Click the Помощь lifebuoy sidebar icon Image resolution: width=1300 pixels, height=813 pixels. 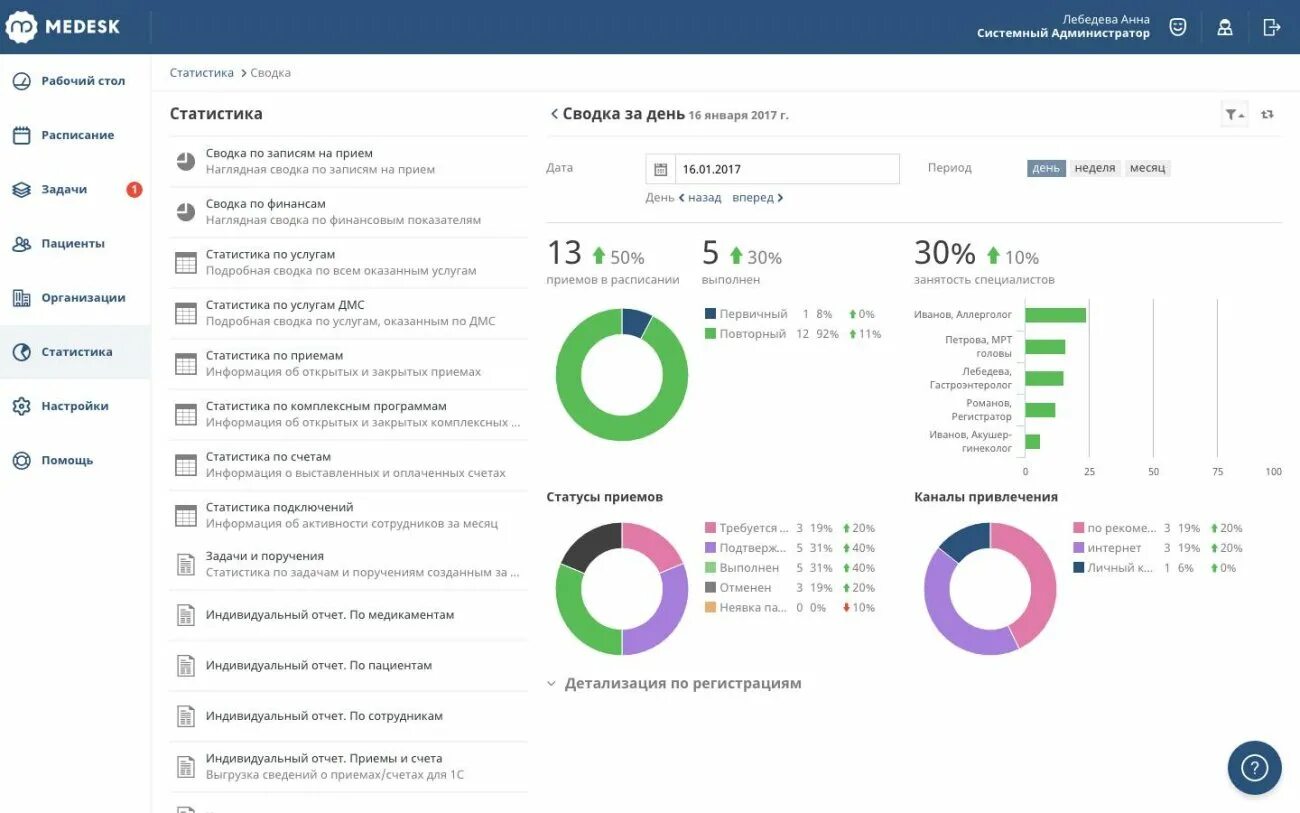[x=21, y=460]
